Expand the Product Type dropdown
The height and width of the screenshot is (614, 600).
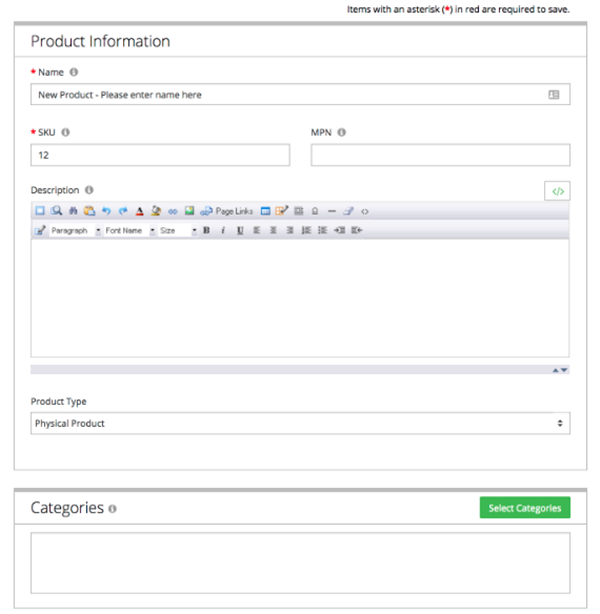pyautogui.click(x=300, y=423)
